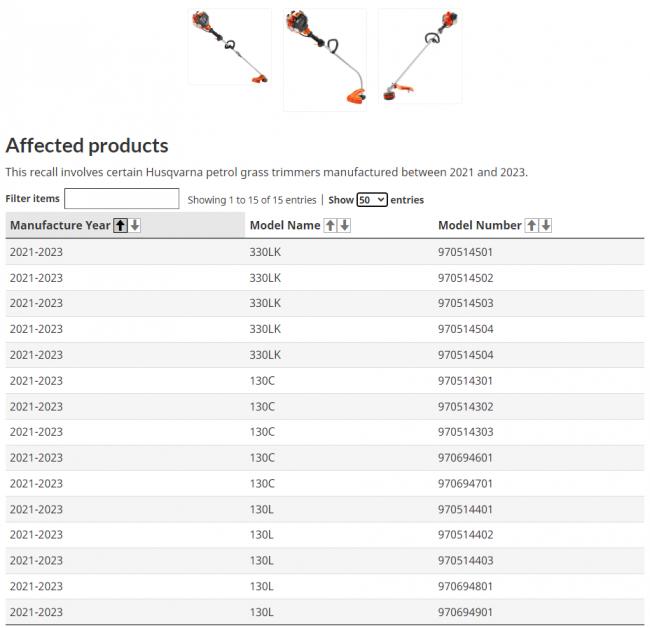Select model number 970514503

[466, 303]
